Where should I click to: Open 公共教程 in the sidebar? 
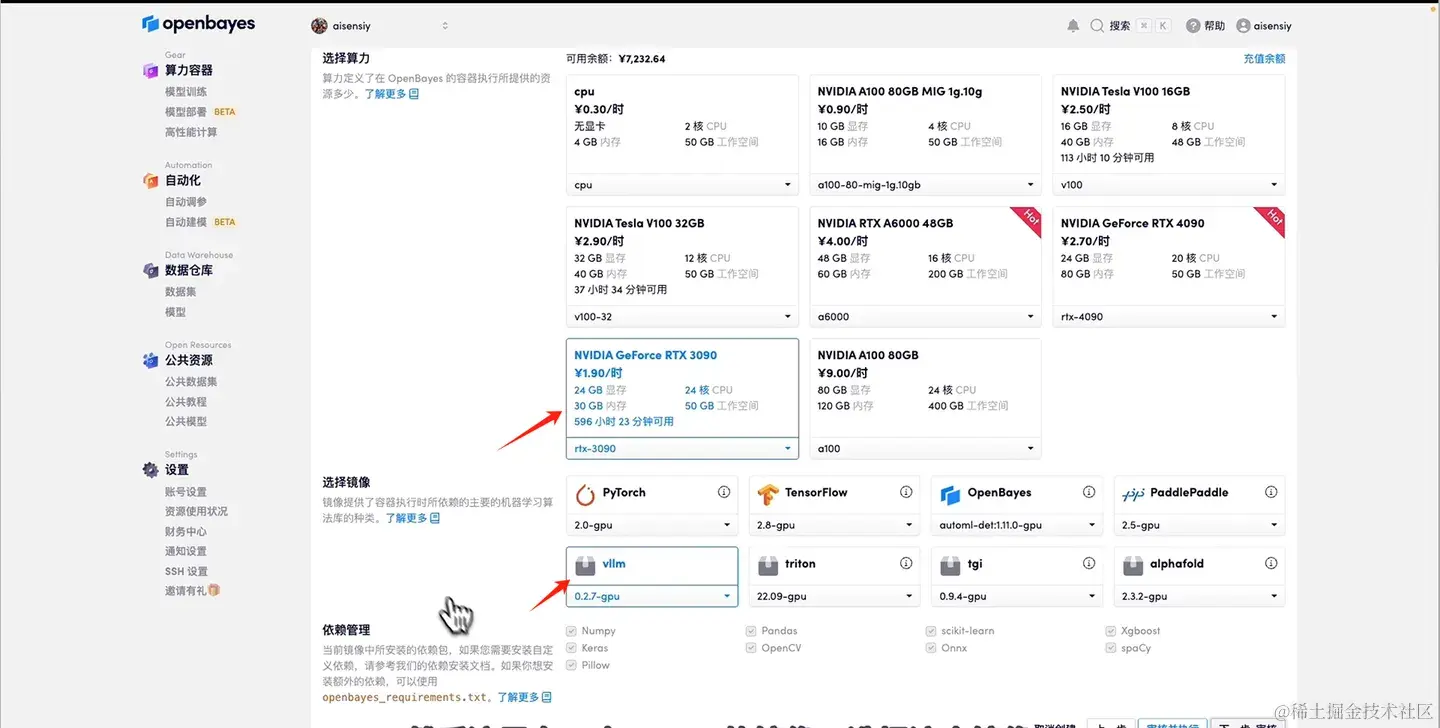[x=186, y=402]
